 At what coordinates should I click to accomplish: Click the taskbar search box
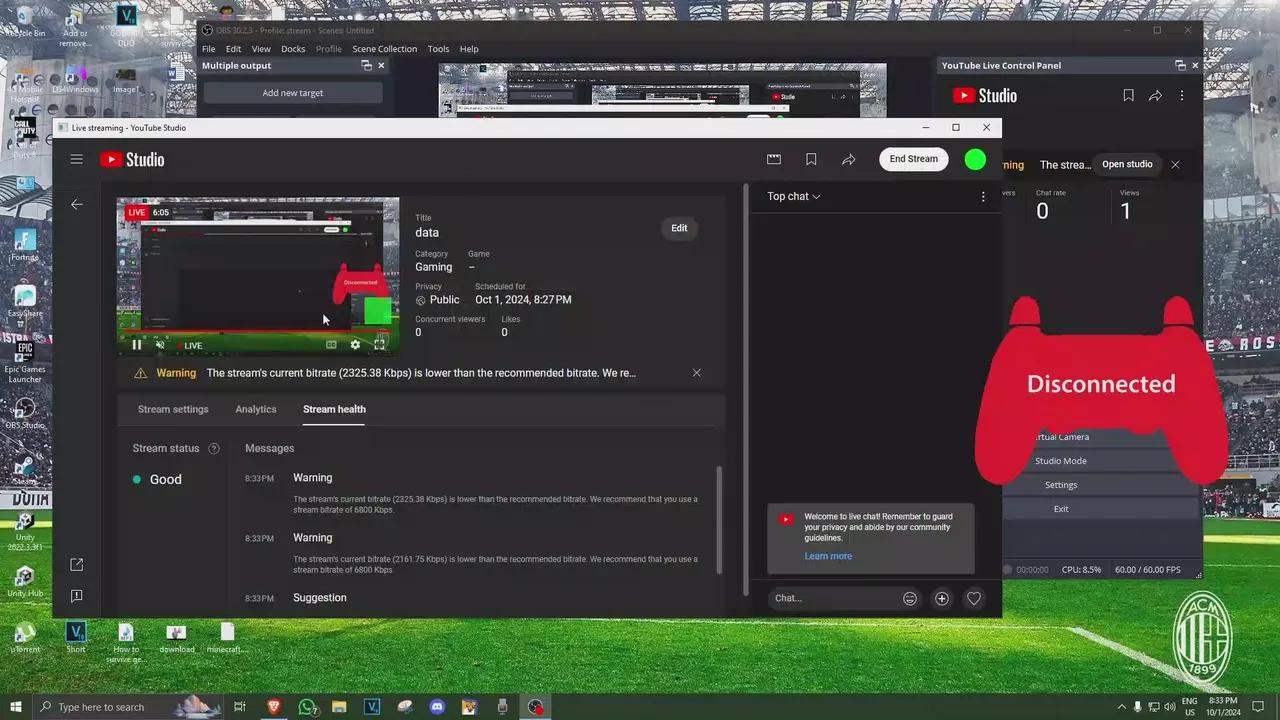(x=128, y=707)
